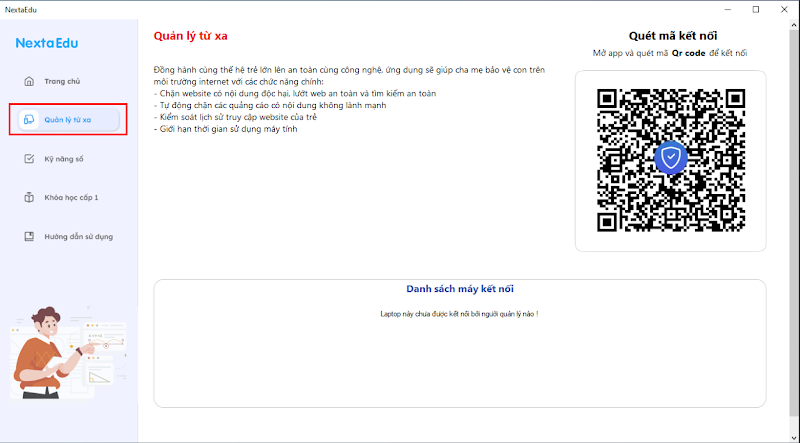
Task: Click the 'Danh sách máy kết nối' heading
Action: (460, 289)
